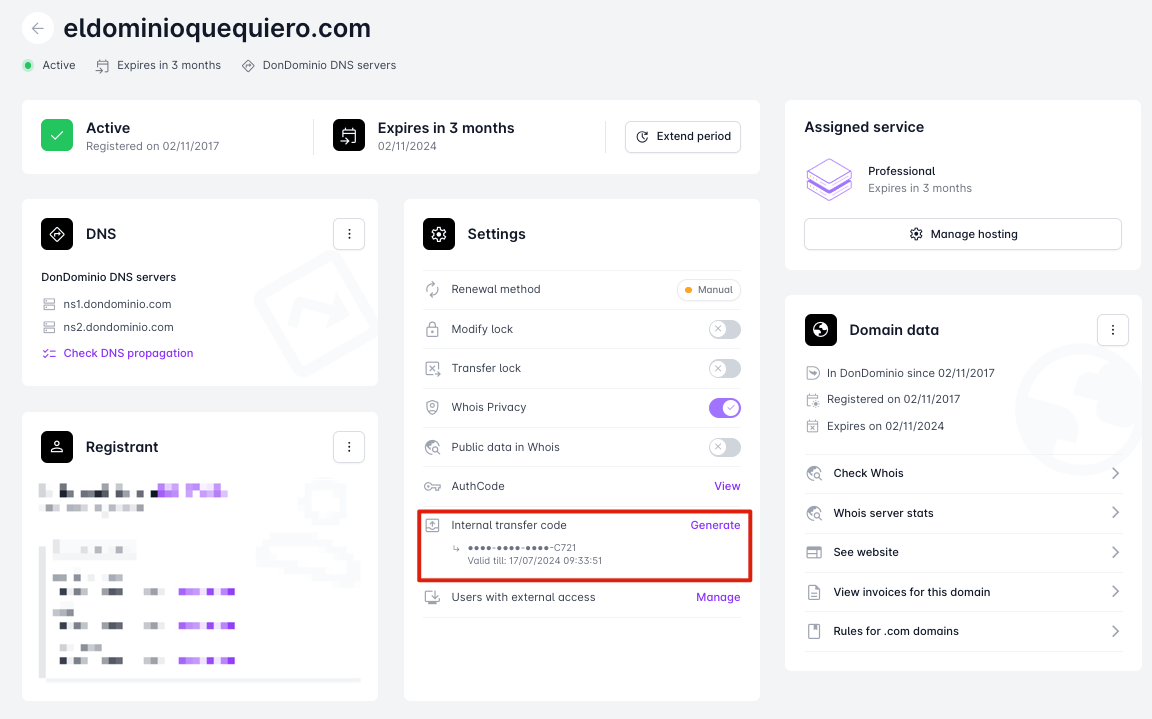
Task: Toggle Public data in Whois
Action: point(724,447)
